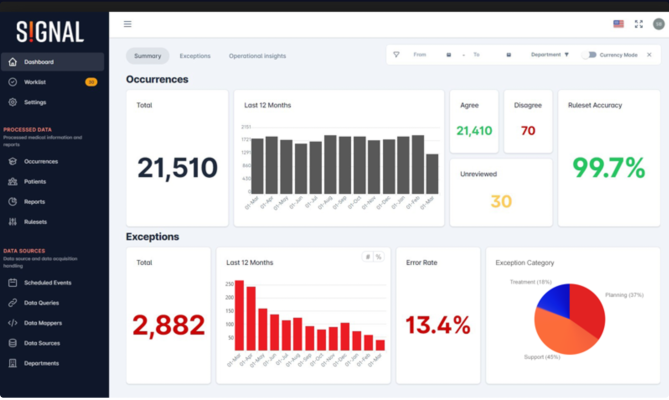Toggle the Currency Mode switch

pyautogui.click(x=590, y=55)
